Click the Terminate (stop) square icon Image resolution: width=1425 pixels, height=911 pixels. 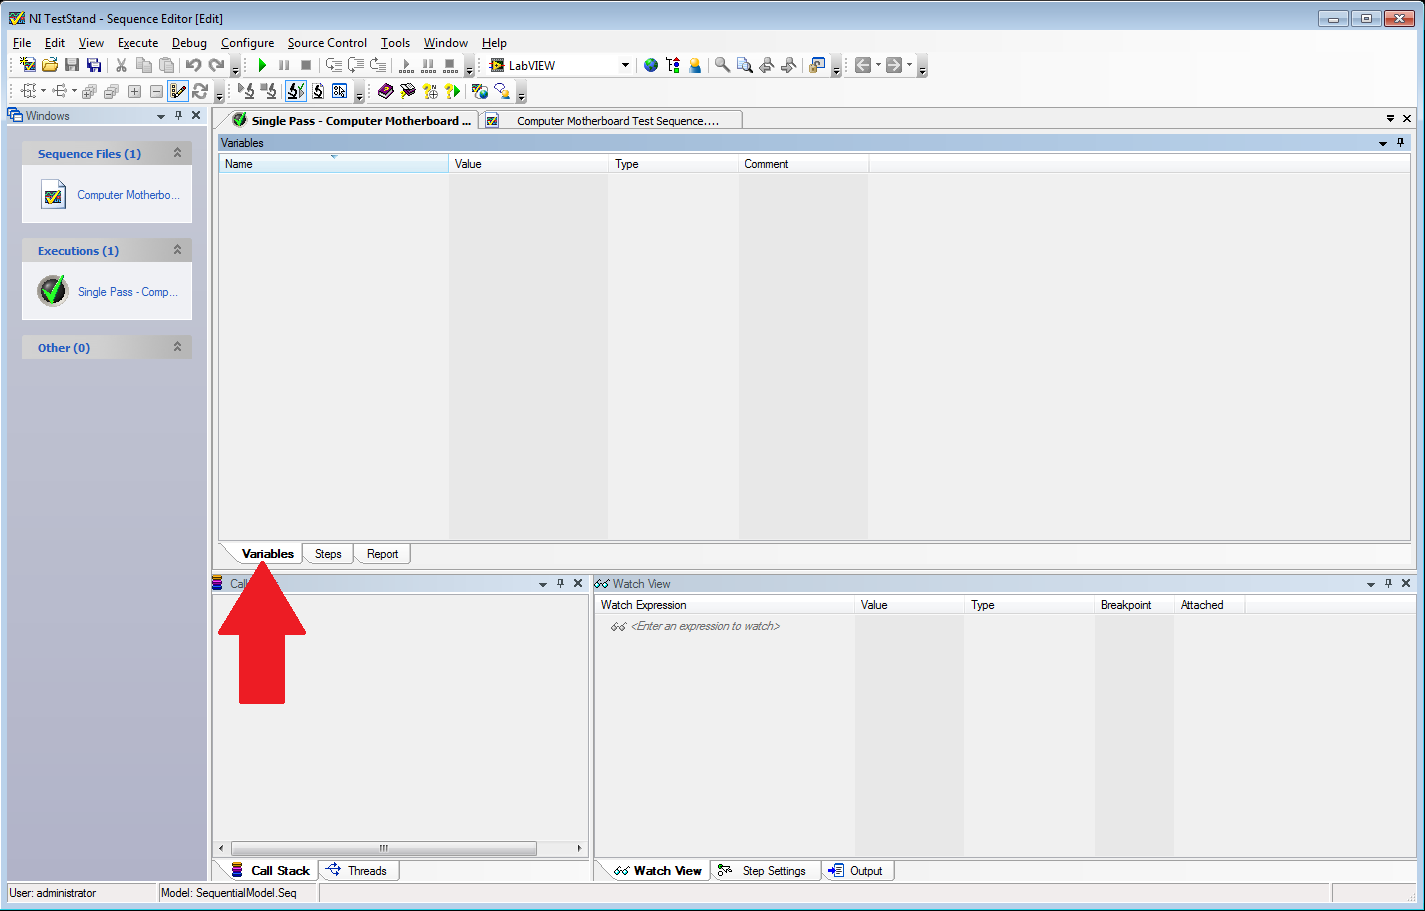(x=306, y=65)
